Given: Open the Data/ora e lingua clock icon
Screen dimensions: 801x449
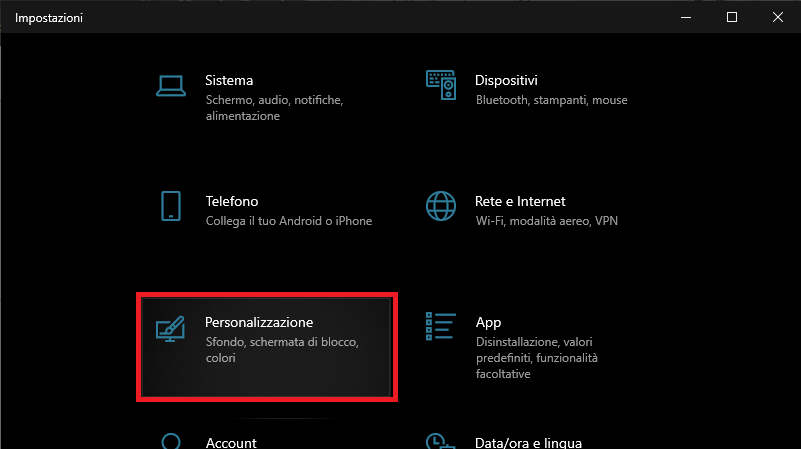Looking at the screenshot, I should click(440, 442).
